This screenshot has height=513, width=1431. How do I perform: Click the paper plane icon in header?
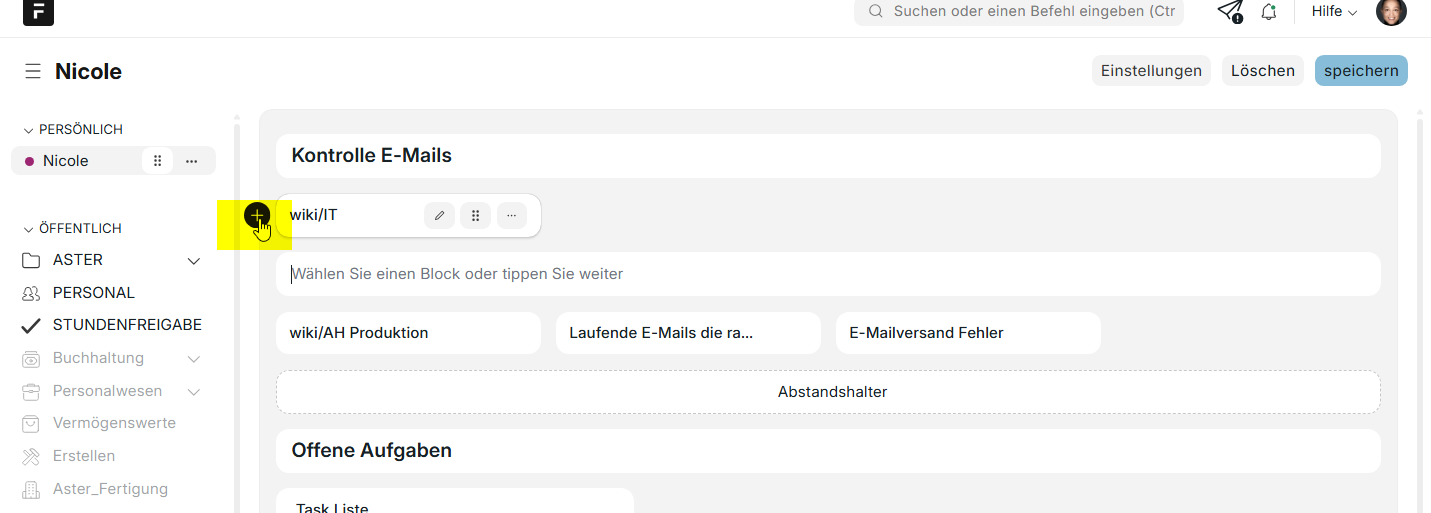(1229, 12)
